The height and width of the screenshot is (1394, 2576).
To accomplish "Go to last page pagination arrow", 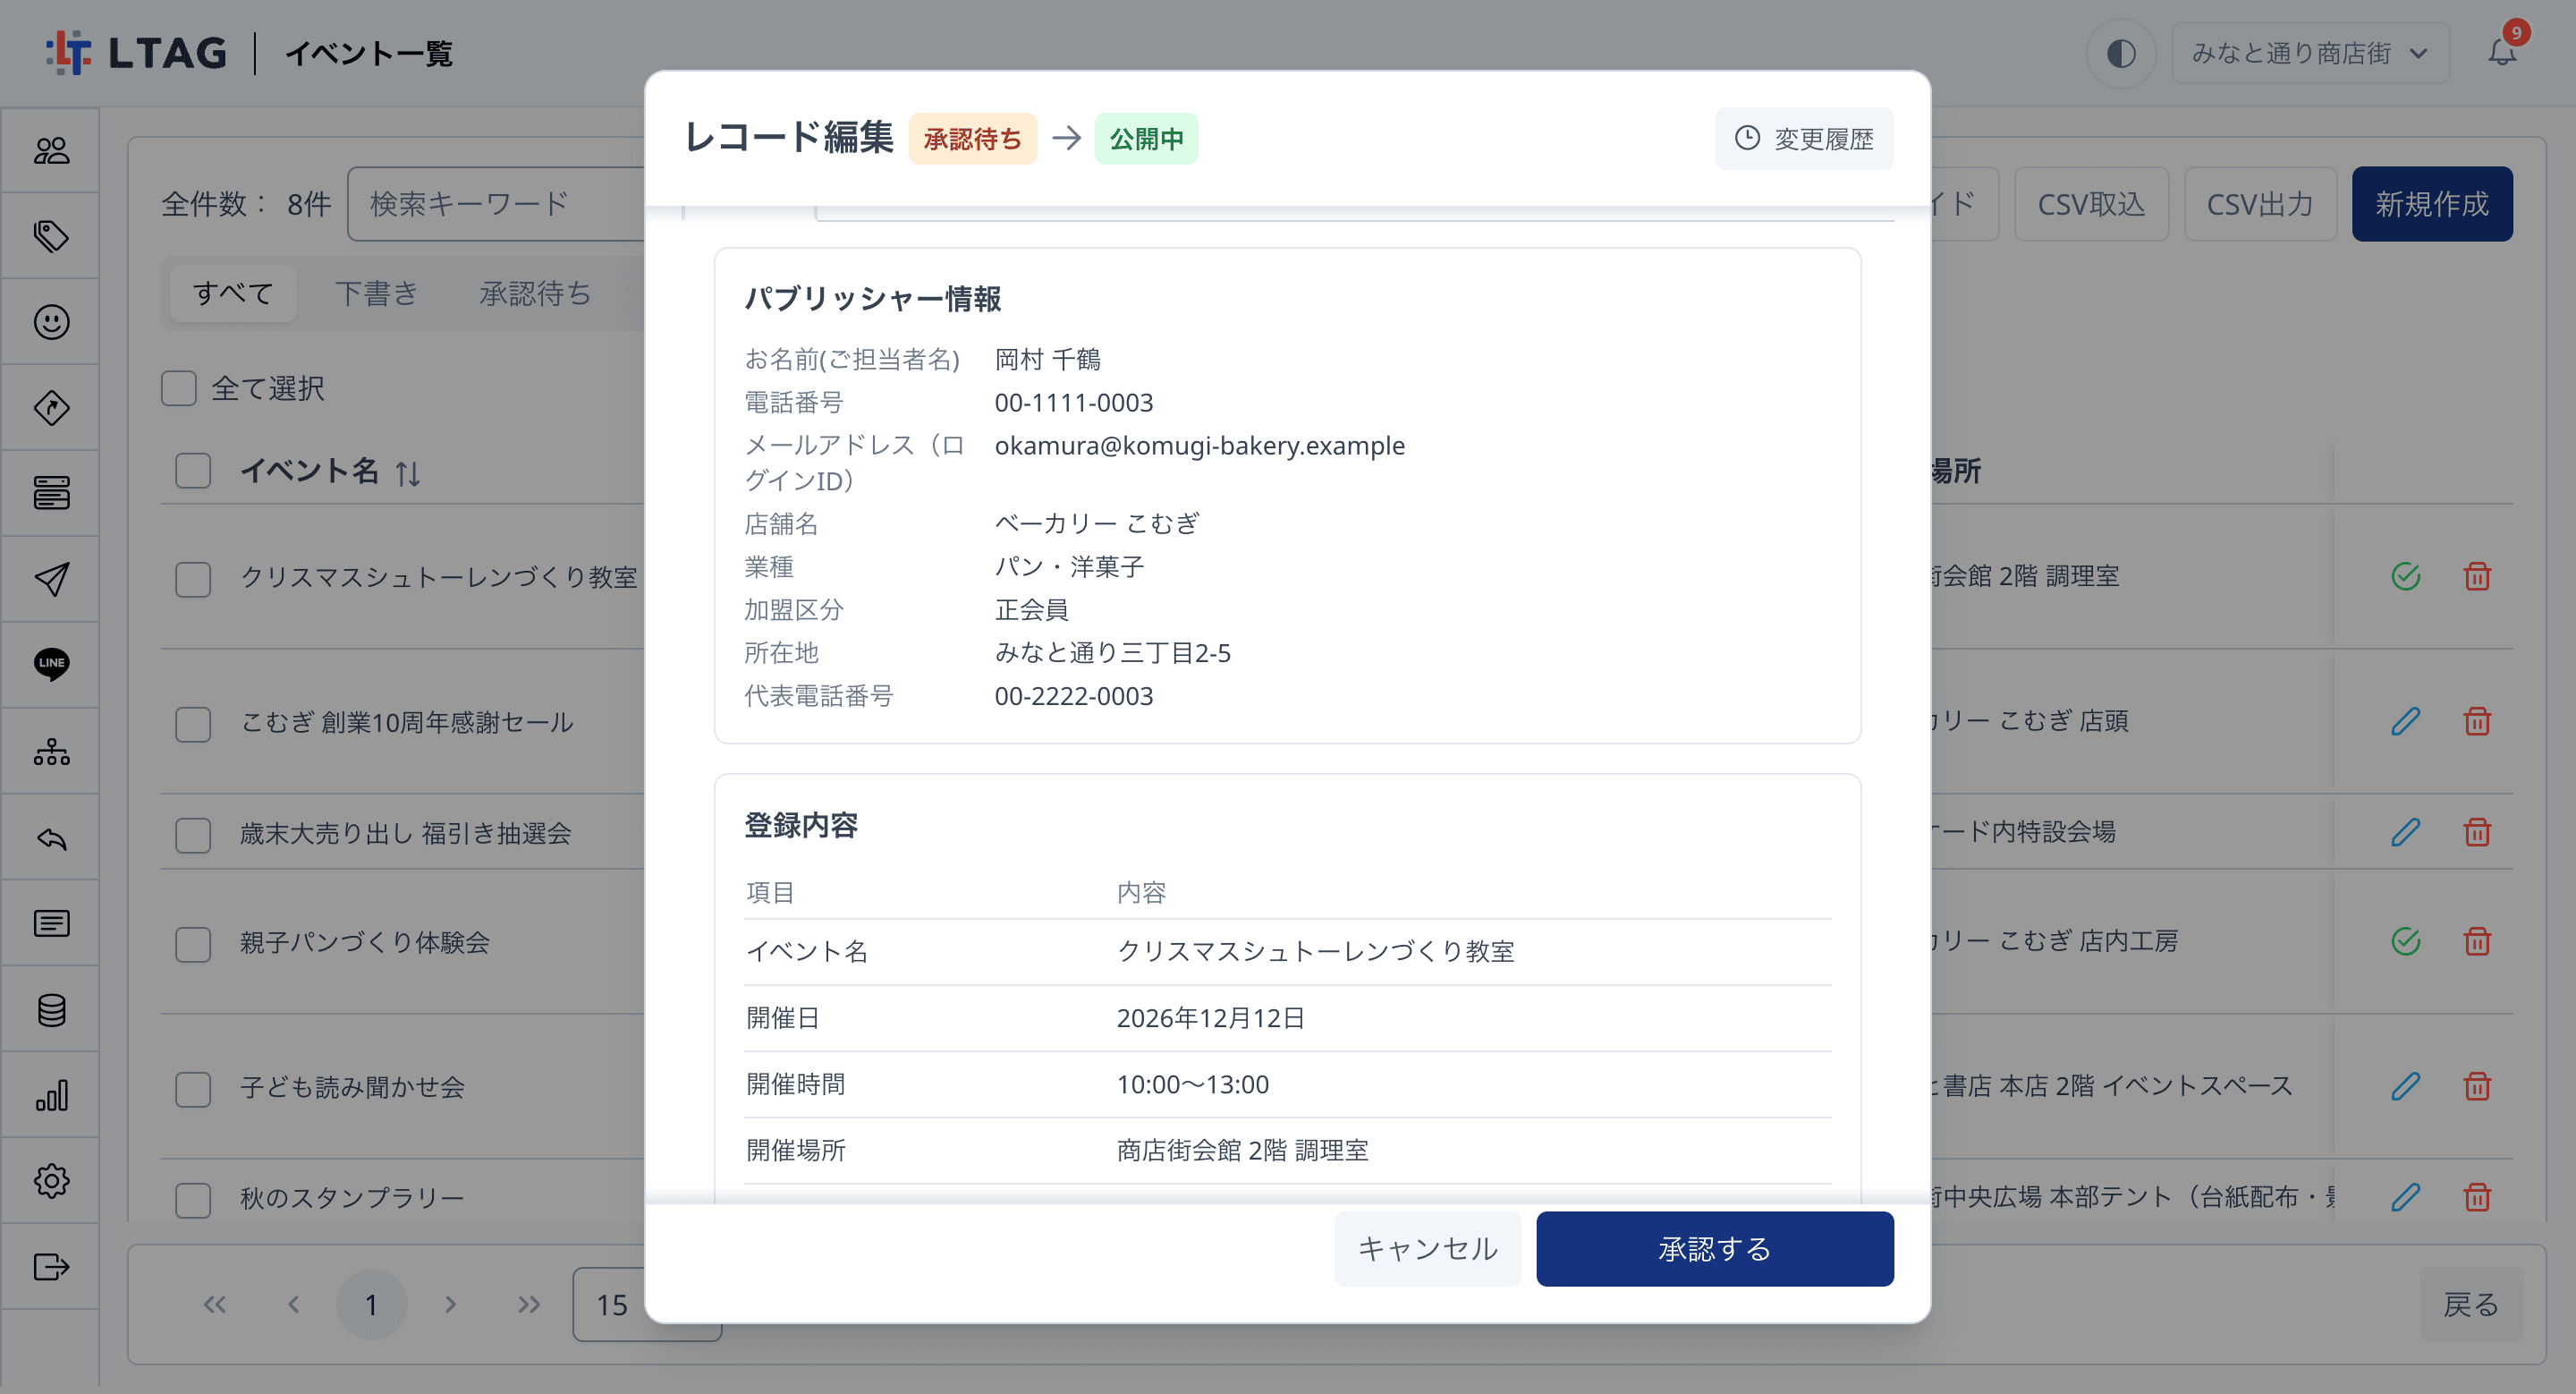I will pyautogui.click(x=529, y=1304).
